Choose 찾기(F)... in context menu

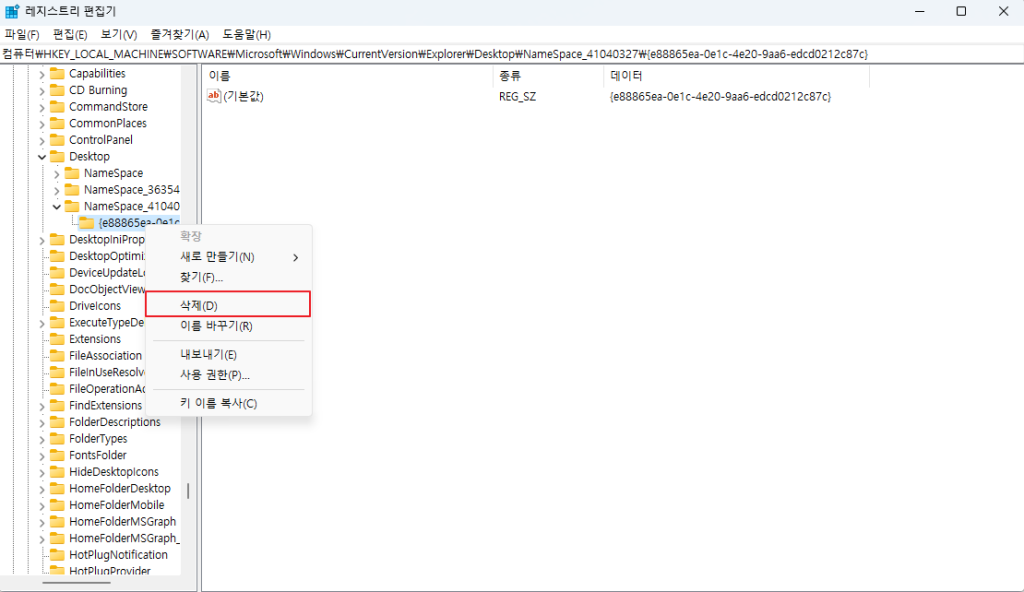(x=228, y=277)
